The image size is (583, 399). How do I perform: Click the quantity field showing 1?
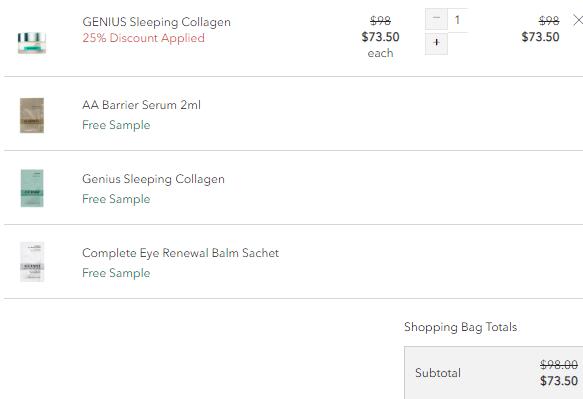(x=457, y=19)
